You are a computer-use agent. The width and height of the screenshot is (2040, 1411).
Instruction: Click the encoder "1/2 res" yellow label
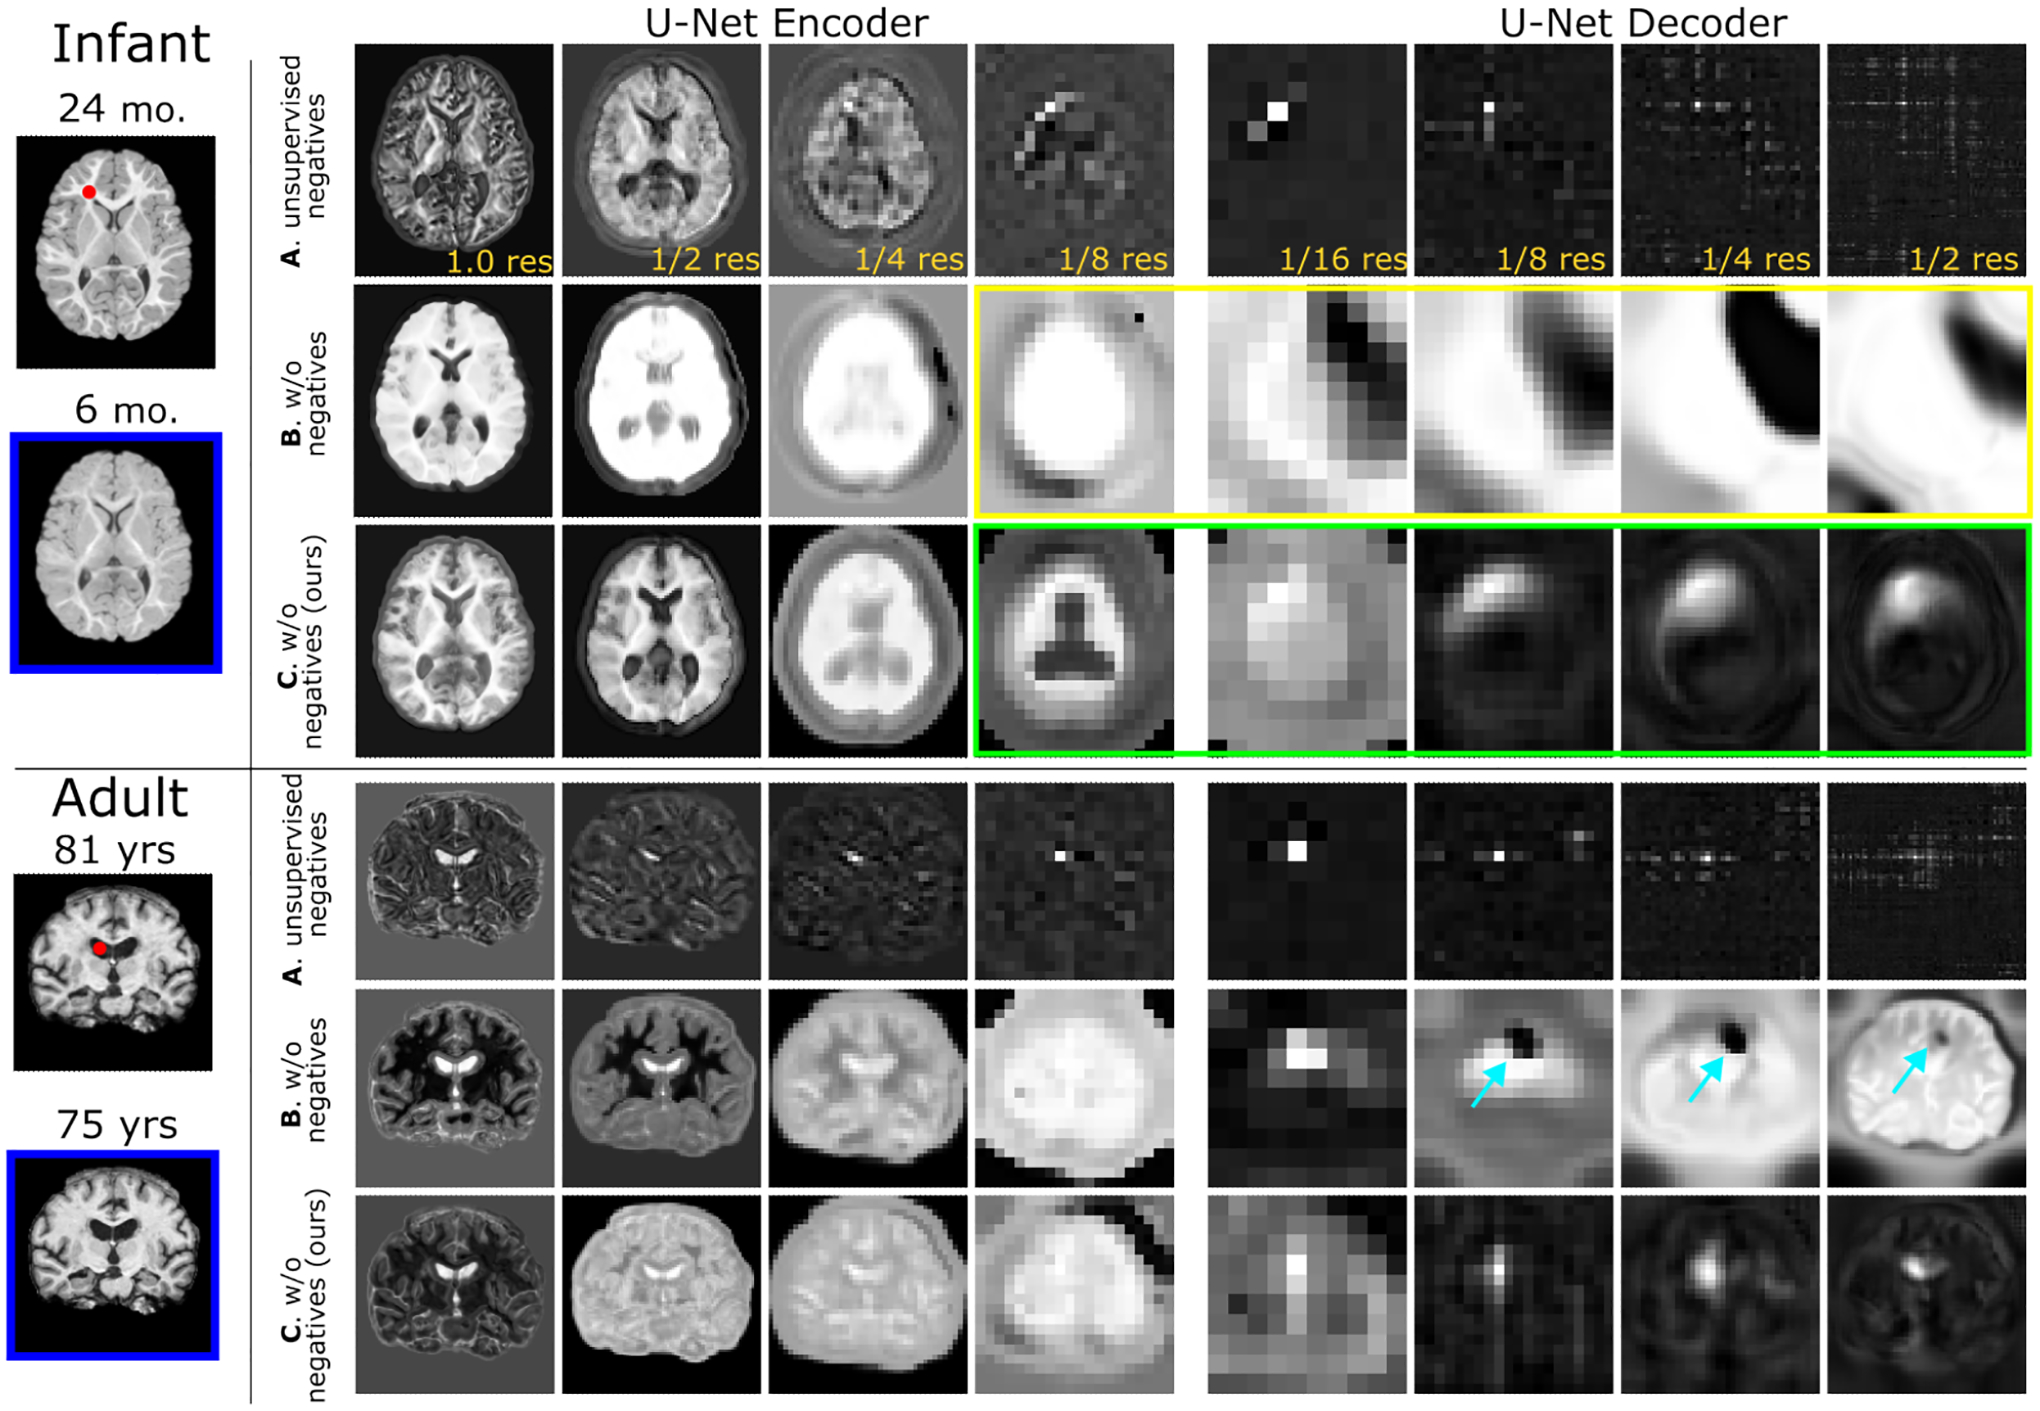click(705, 259)
